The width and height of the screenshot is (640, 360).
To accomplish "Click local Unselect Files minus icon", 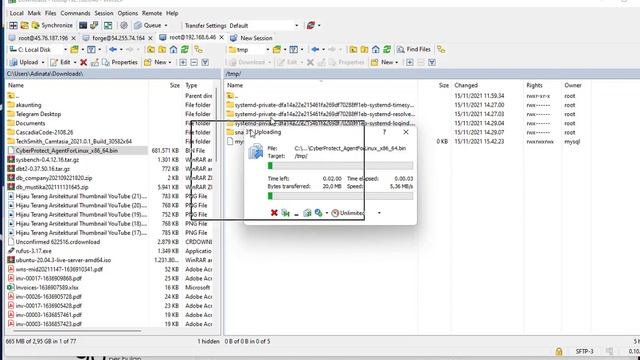I will 194,62.
